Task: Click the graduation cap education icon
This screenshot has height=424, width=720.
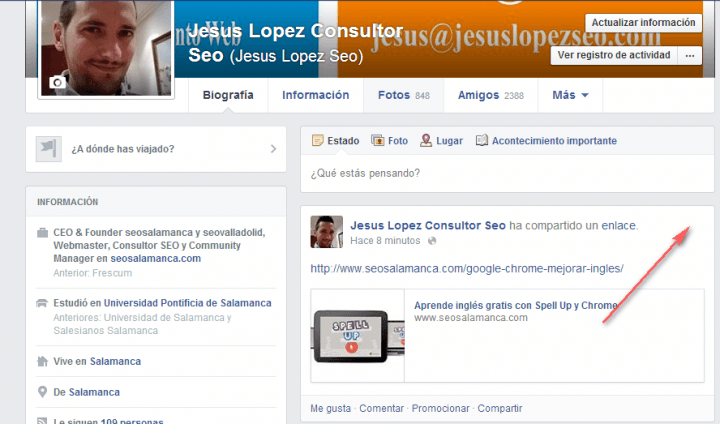Action: click(x=42, y=303)
